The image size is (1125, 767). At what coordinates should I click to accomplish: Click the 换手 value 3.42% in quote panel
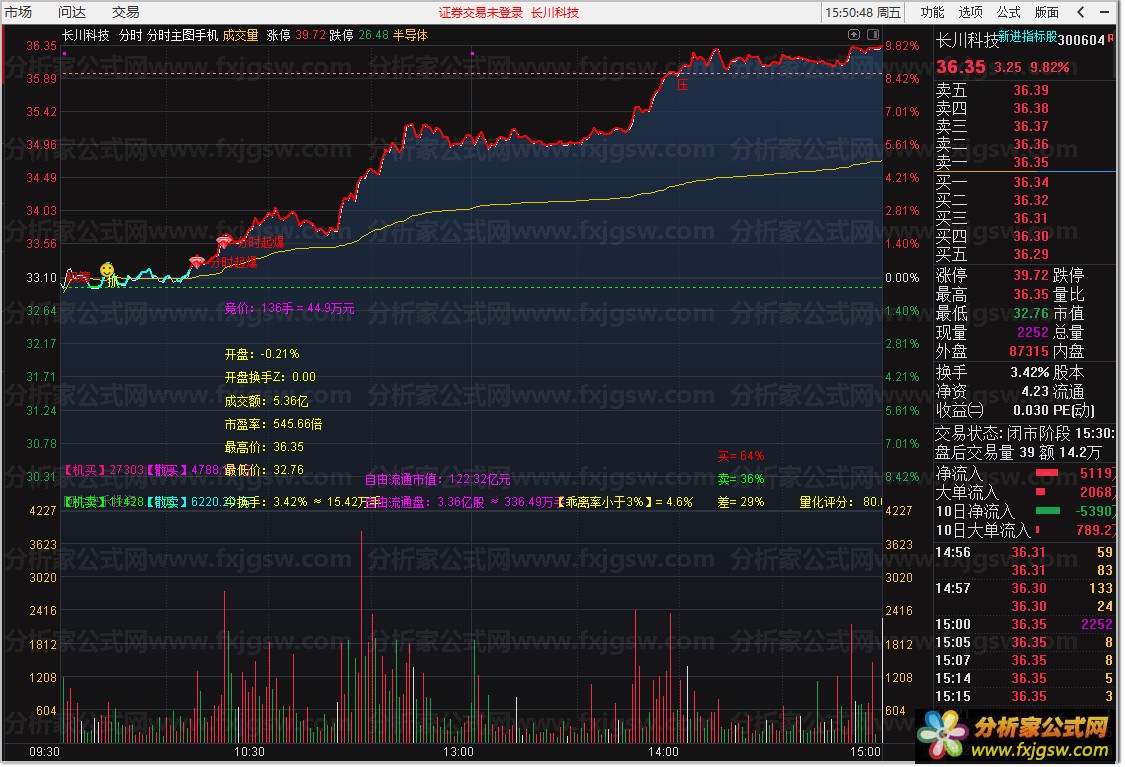click(x=1030, y=372)
